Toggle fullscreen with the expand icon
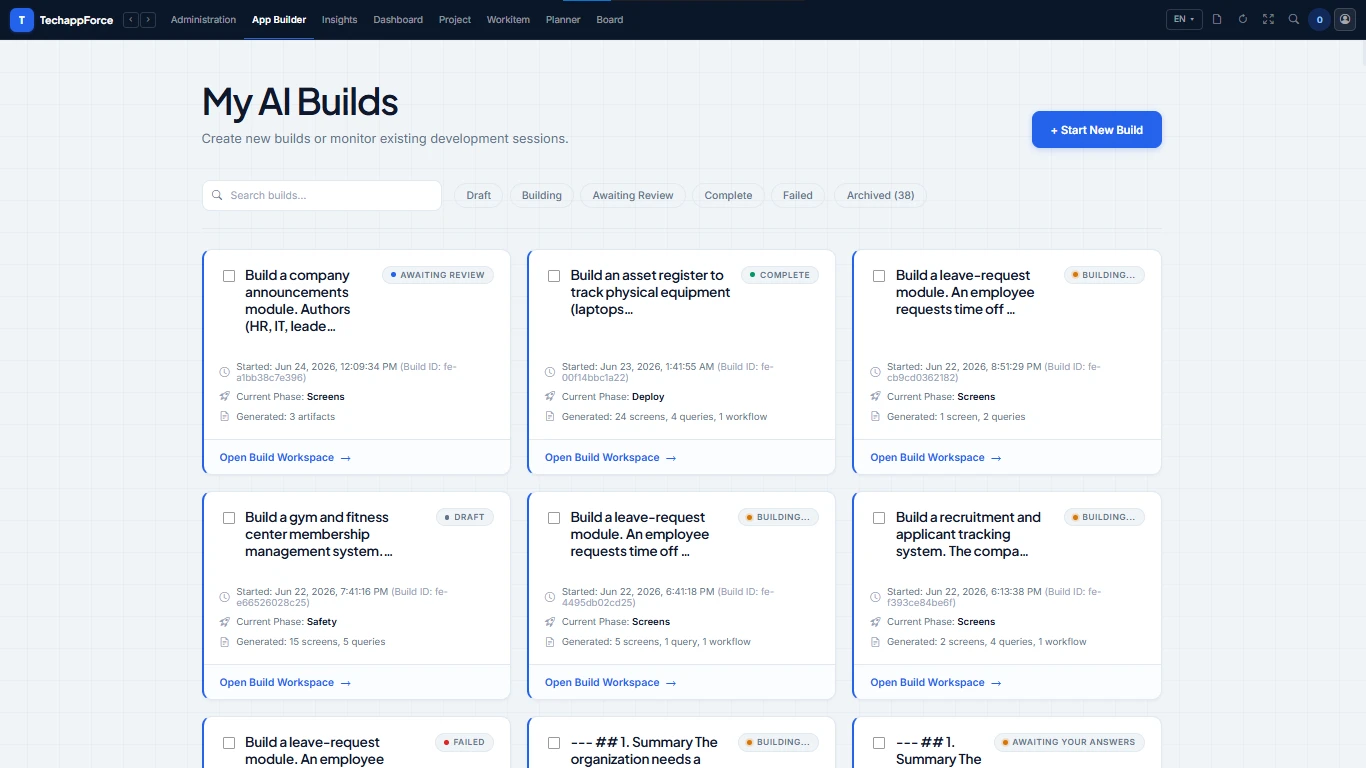The image size is (1366, 768). click(x=1268, y=19)
